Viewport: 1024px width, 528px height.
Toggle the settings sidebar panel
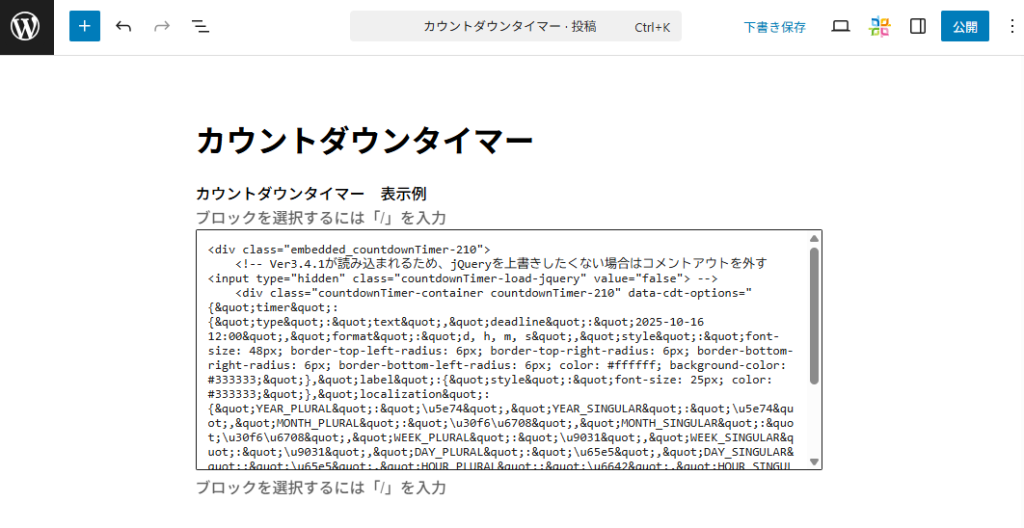(x=917, y=27)
